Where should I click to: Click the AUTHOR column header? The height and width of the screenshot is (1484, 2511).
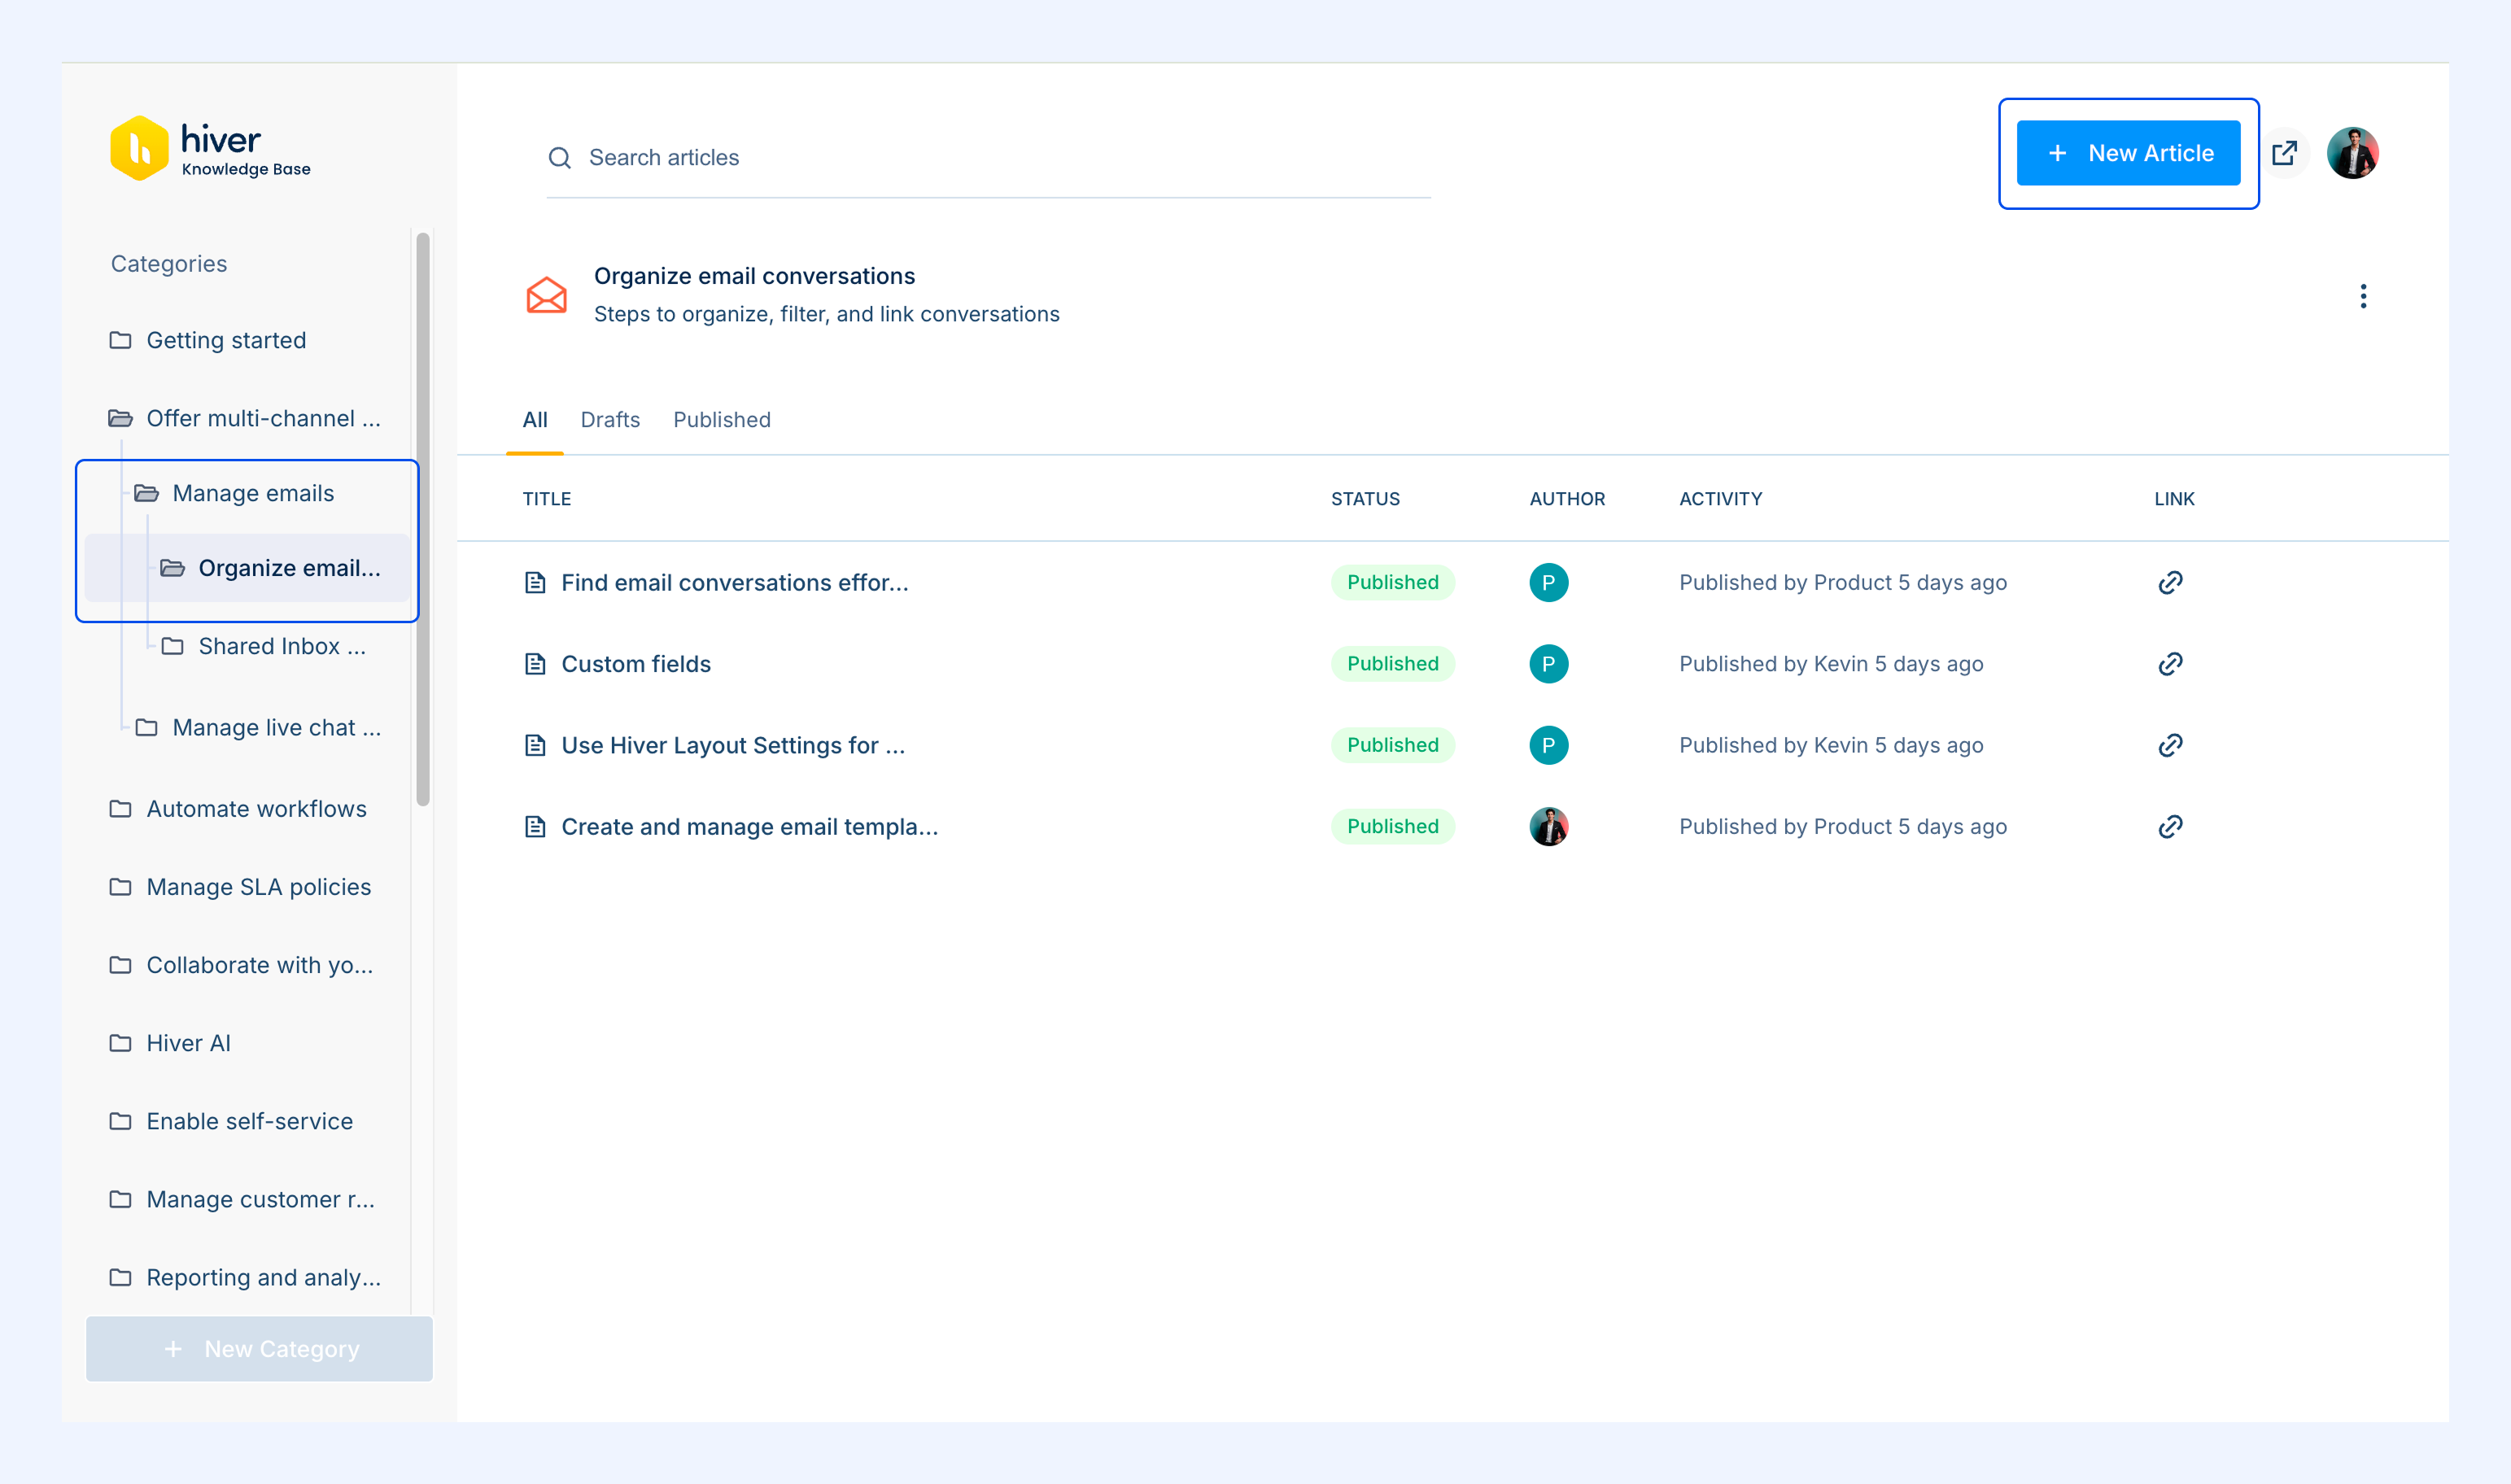pos(1567,499)
